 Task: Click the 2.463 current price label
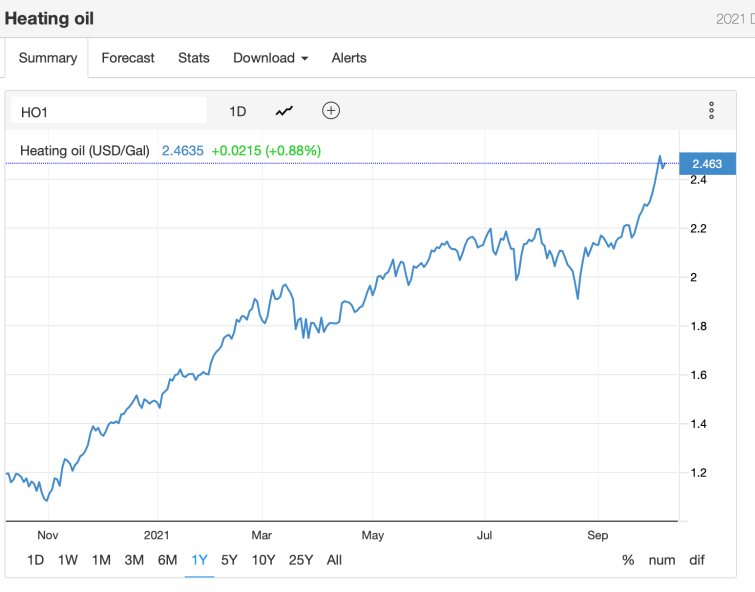pos(707,163)
